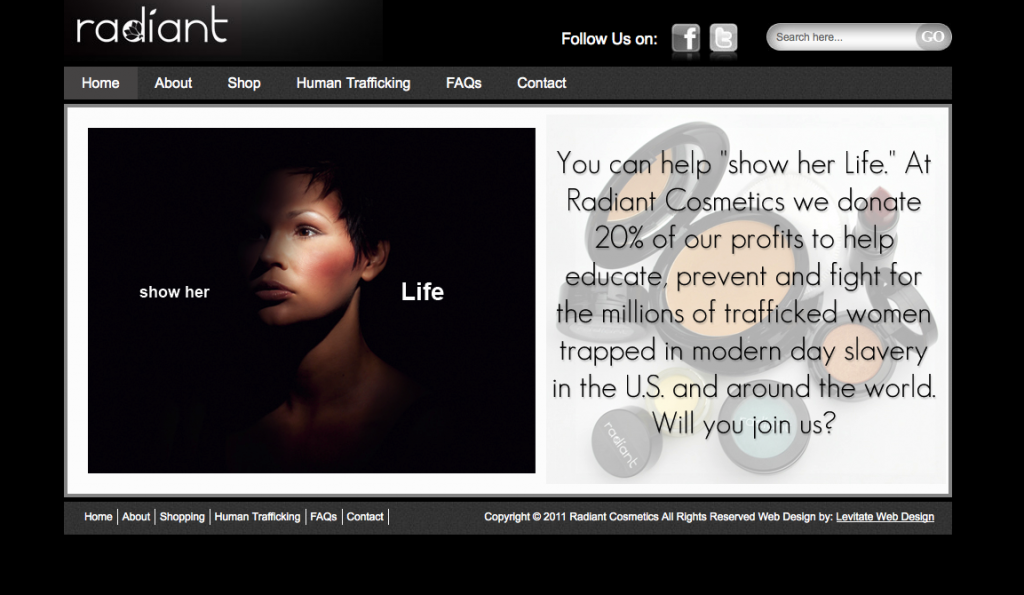This screenshot has width=1024, height=595.
Task: Open Human Trafficking in top navigation
Action: click(353, 83)
